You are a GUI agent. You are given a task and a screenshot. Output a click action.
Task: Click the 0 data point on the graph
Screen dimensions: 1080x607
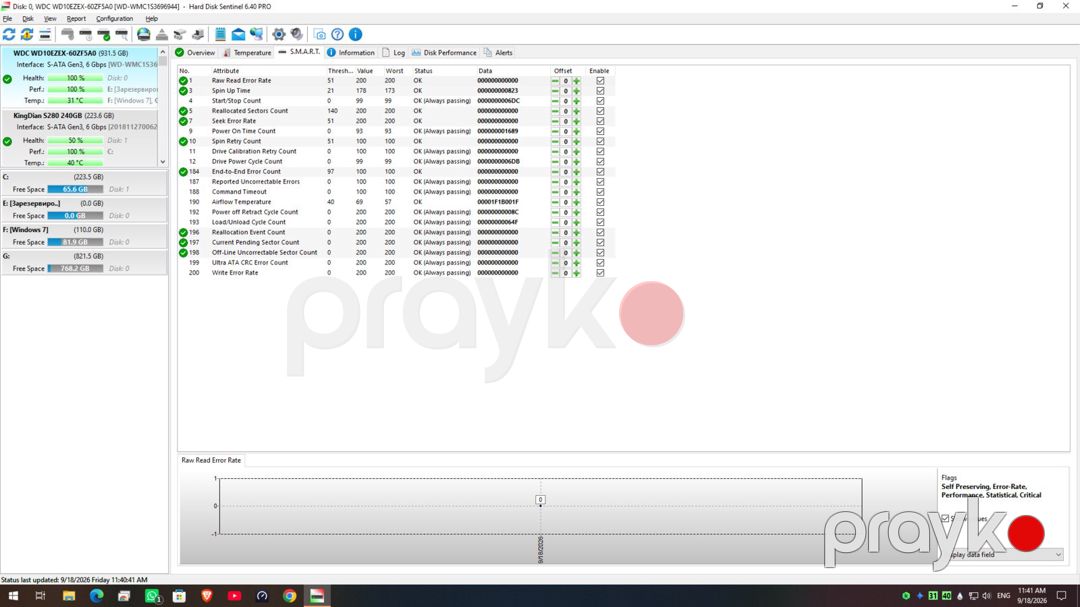point(540,500)
